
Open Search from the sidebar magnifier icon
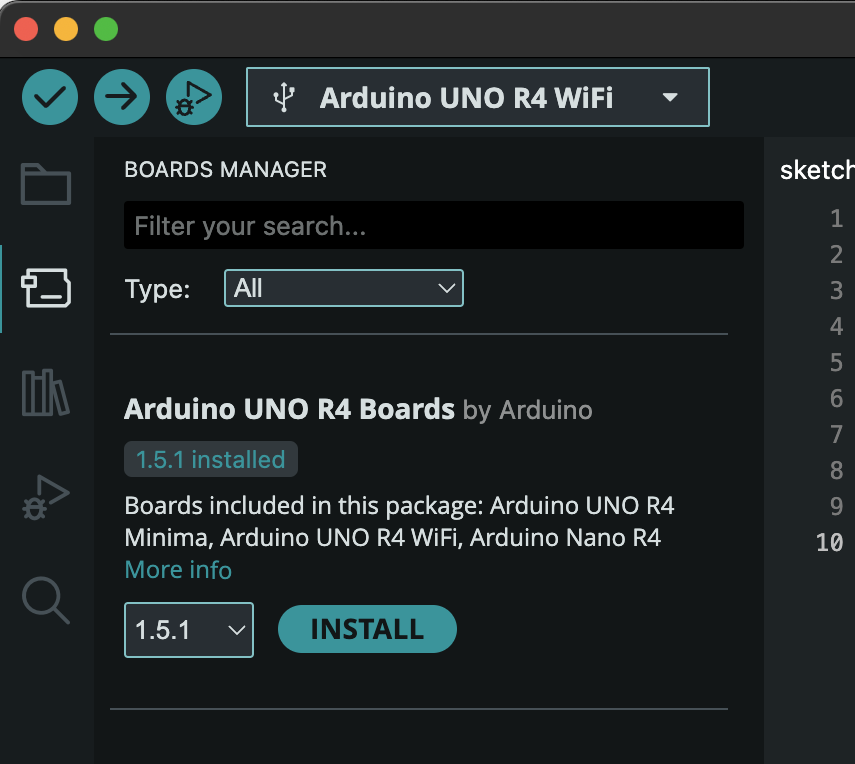(x=44, y=600)
